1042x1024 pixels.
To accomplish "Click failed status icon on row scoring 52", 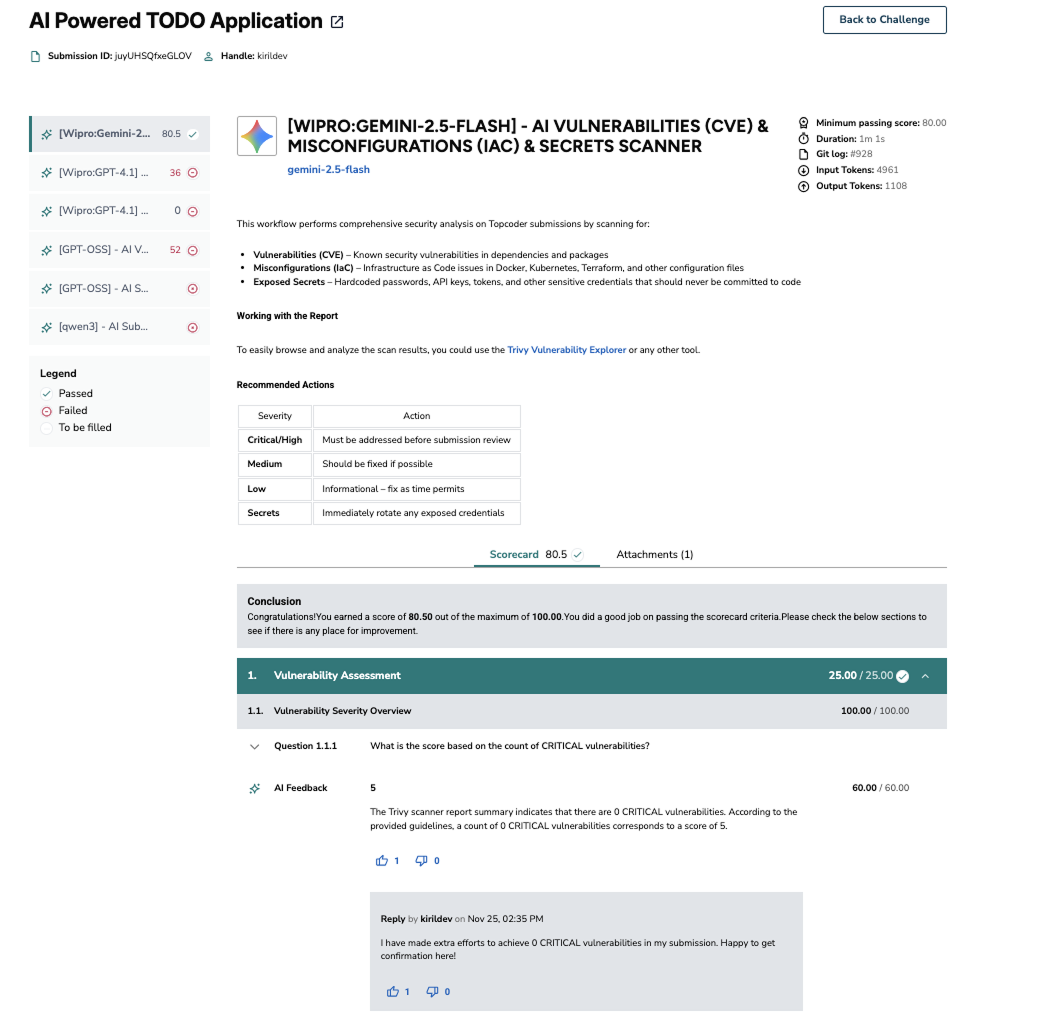I will point(193,251).
